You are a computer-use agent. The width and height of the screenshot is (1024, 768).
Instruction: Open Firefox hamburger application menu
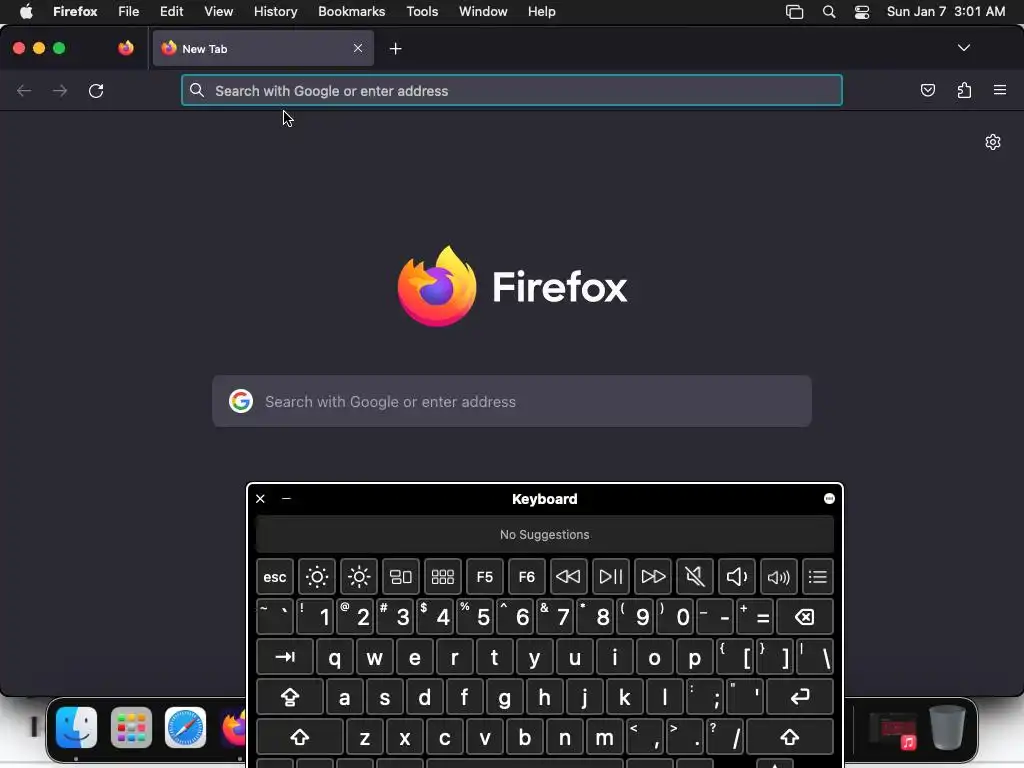[1000, 90]
